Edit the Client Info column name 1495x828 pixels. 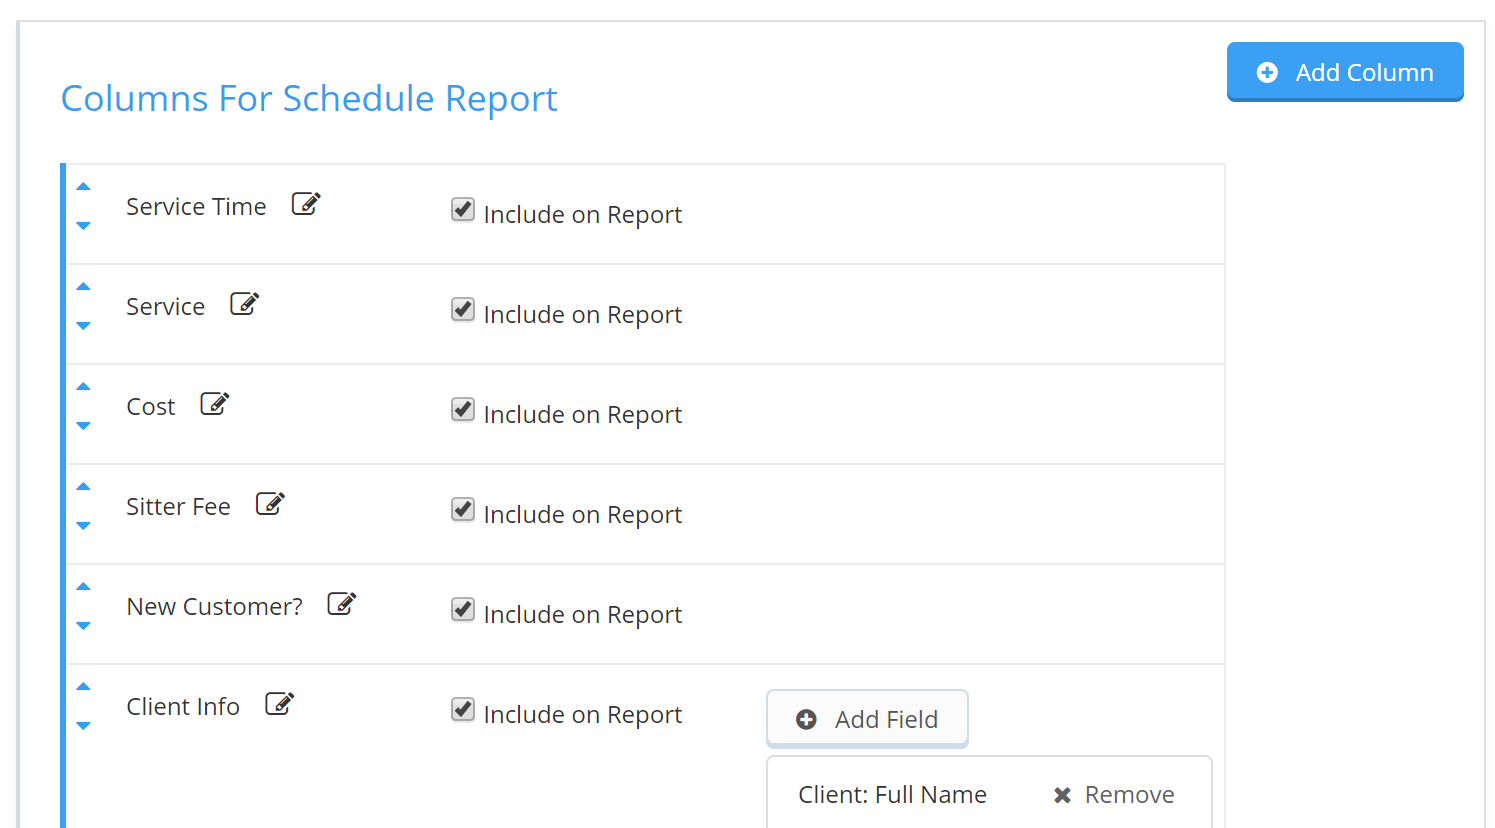(280, 704)
